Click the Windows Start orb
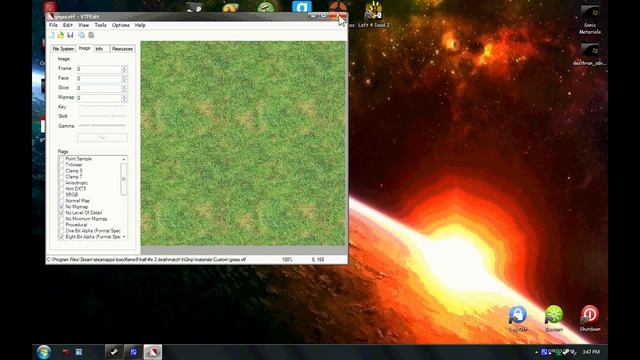The image size is (640, 360). click(44, 352)
